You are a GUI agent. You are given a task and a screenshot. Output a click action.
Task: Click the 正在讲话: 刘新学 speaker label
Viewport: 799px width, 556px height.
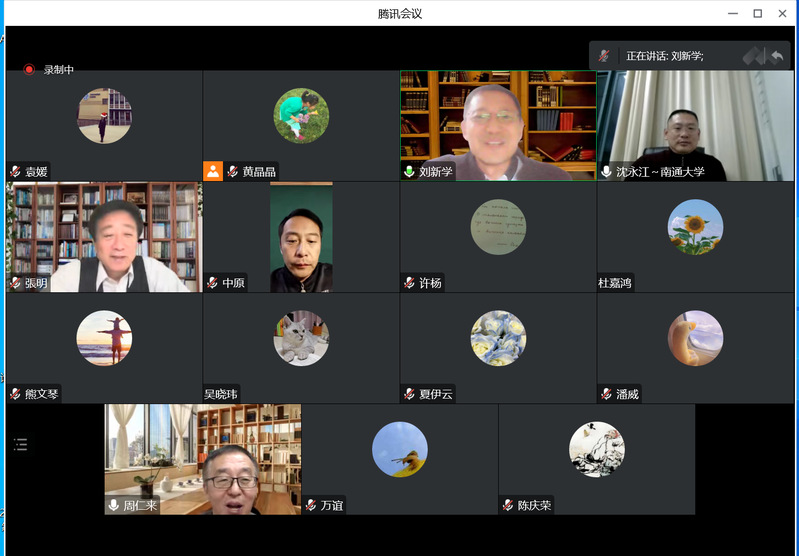[664, 56]
